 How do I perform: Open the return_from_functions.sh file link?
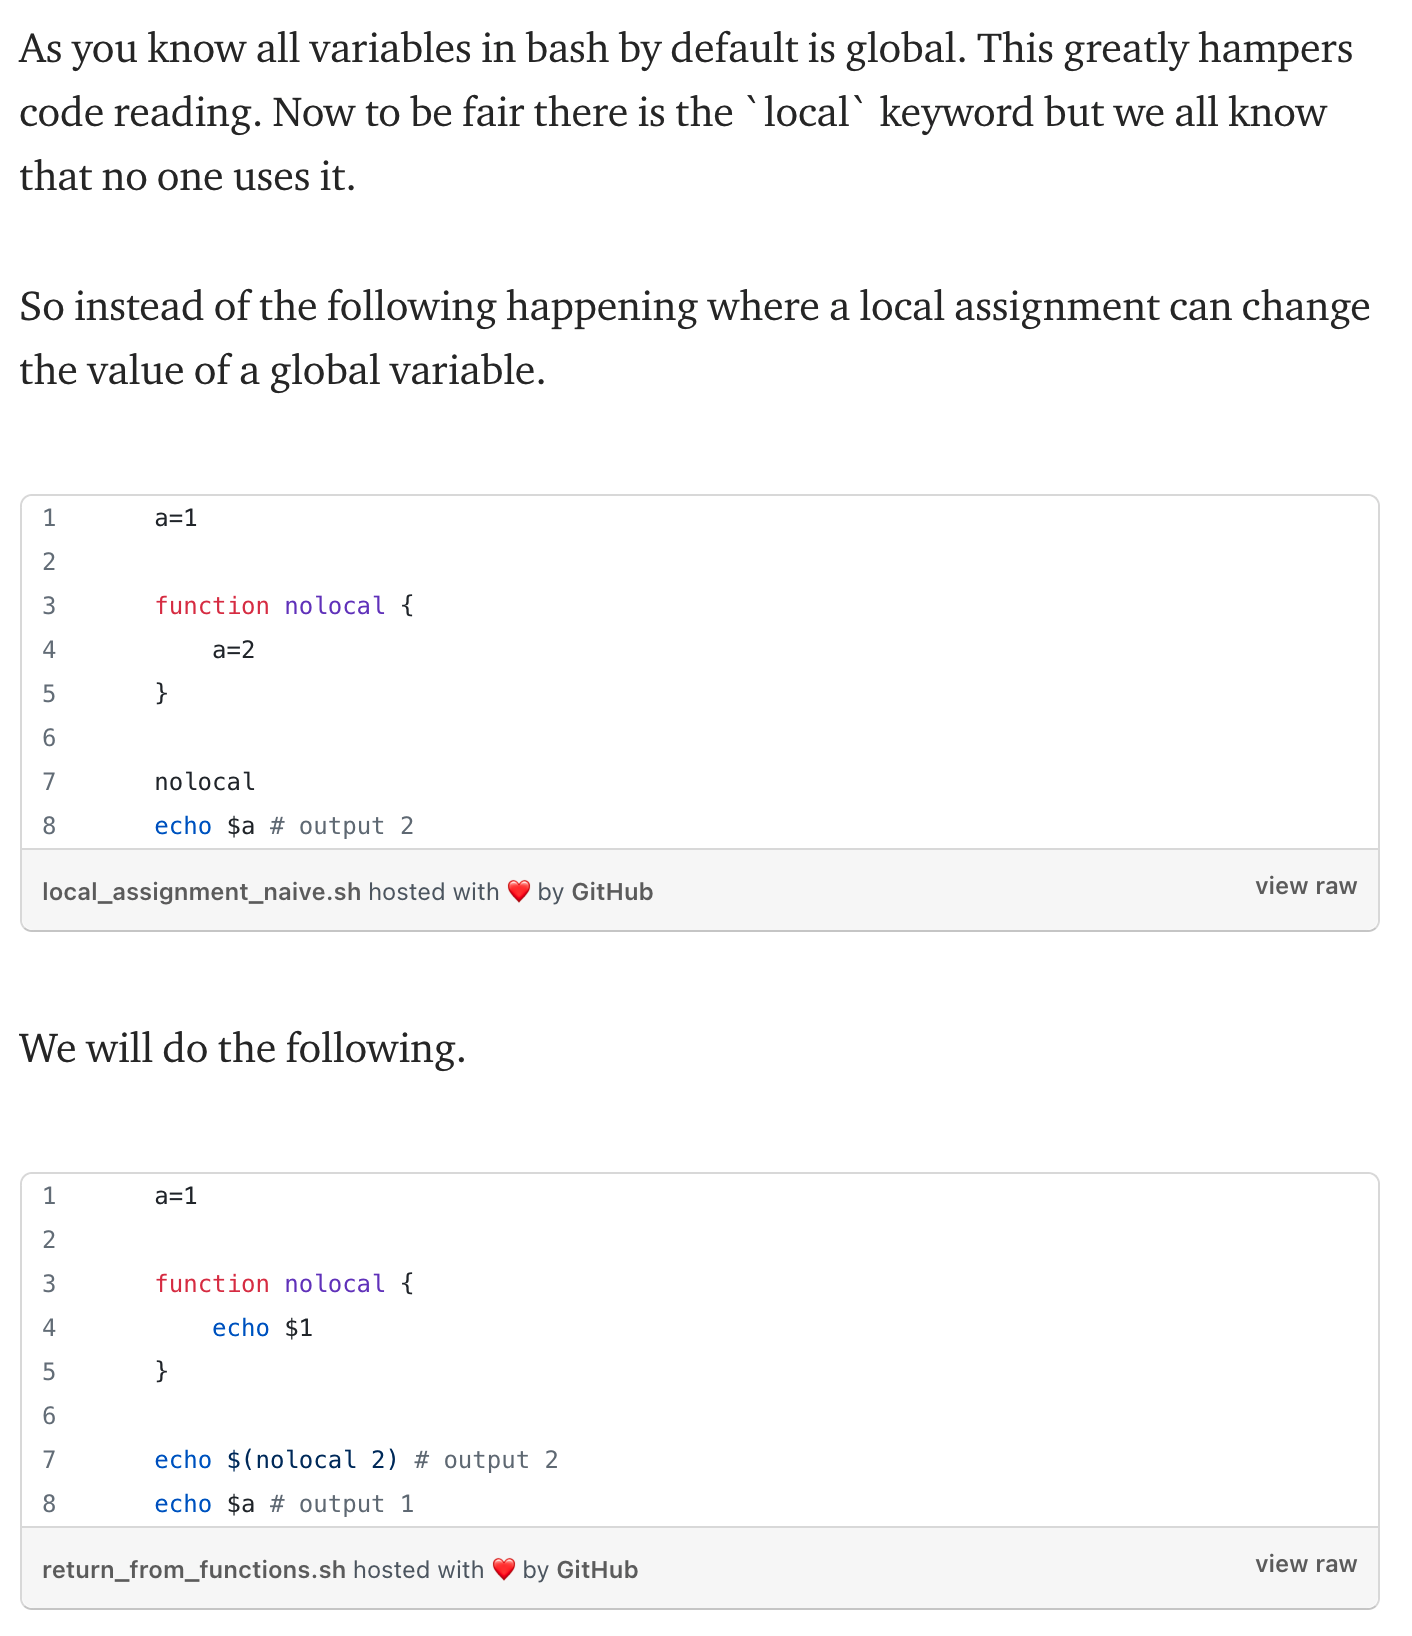[x=194, y=1569]
